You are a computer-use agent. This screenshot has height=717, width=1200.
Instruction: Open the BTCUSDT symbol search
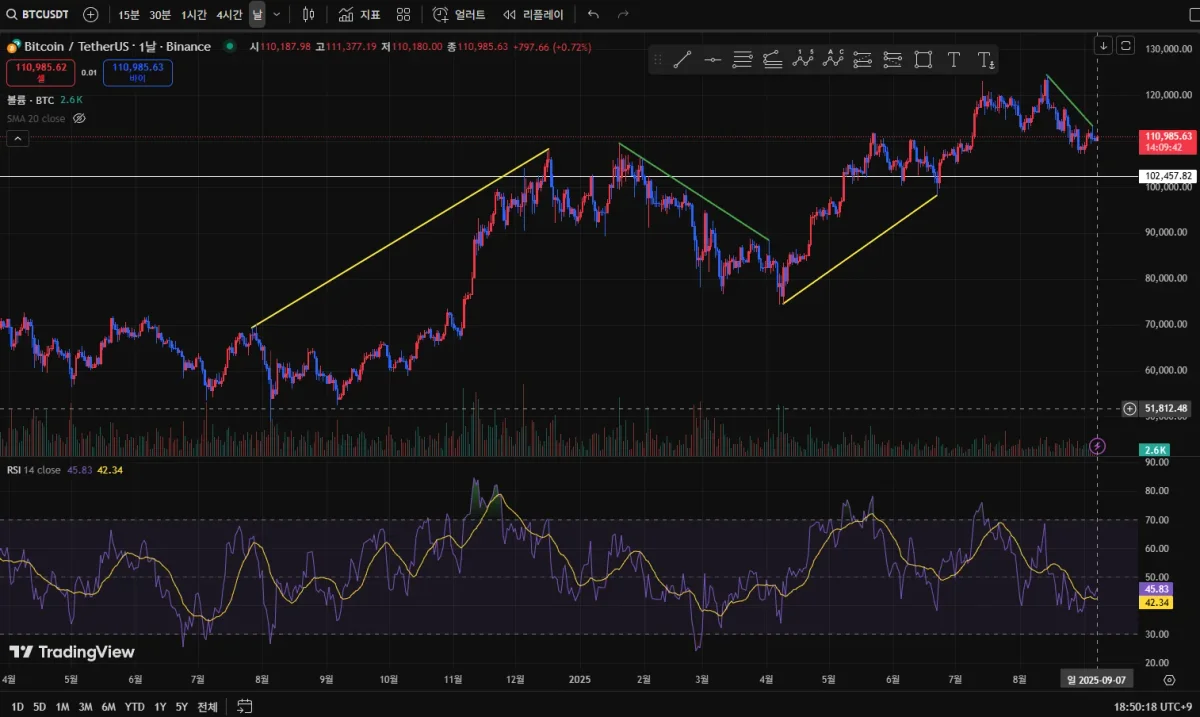coord(40,15)
